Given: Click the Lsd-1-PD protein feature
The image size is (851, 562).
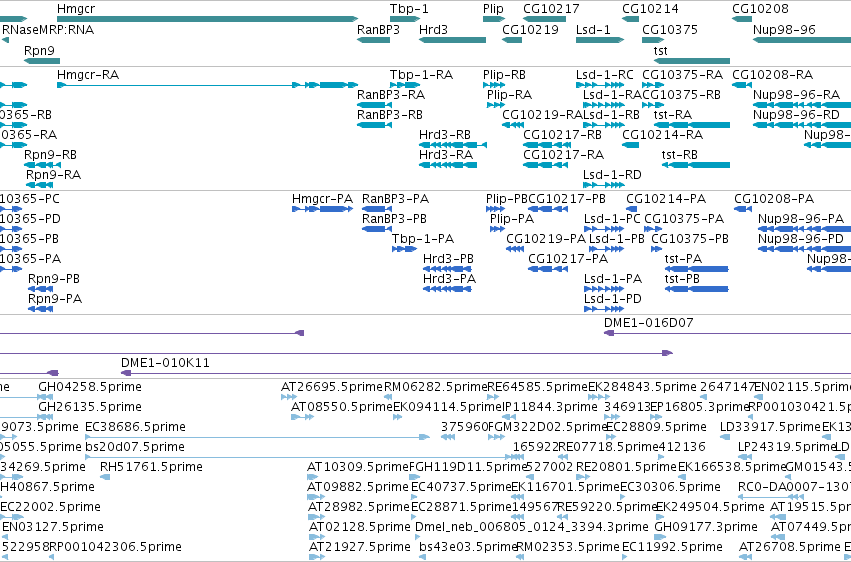Looking at the screenshot, I should (604, 309).
